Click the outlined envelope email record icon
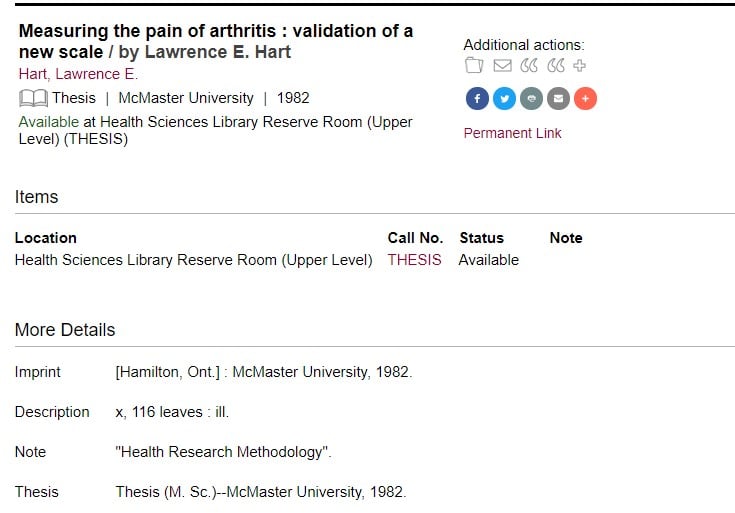Image resolution: width=735 pixels, height=513 pixels. [502, 65]
